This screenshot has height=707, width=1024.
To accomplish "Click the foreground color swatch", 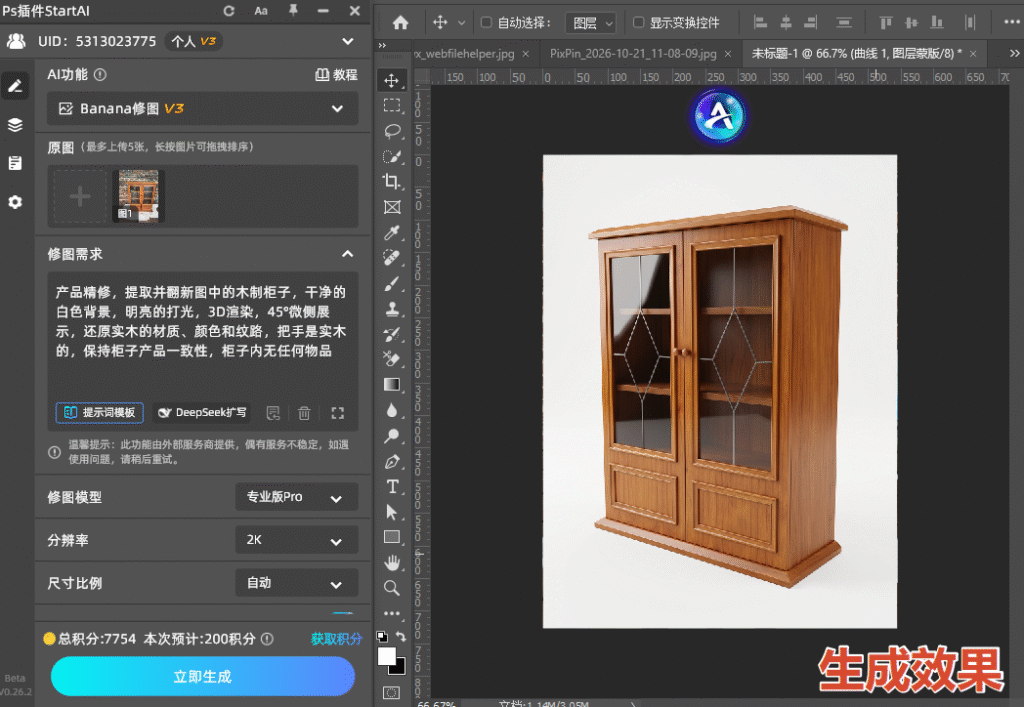I will pyautogui.click(x=387, y=656).
